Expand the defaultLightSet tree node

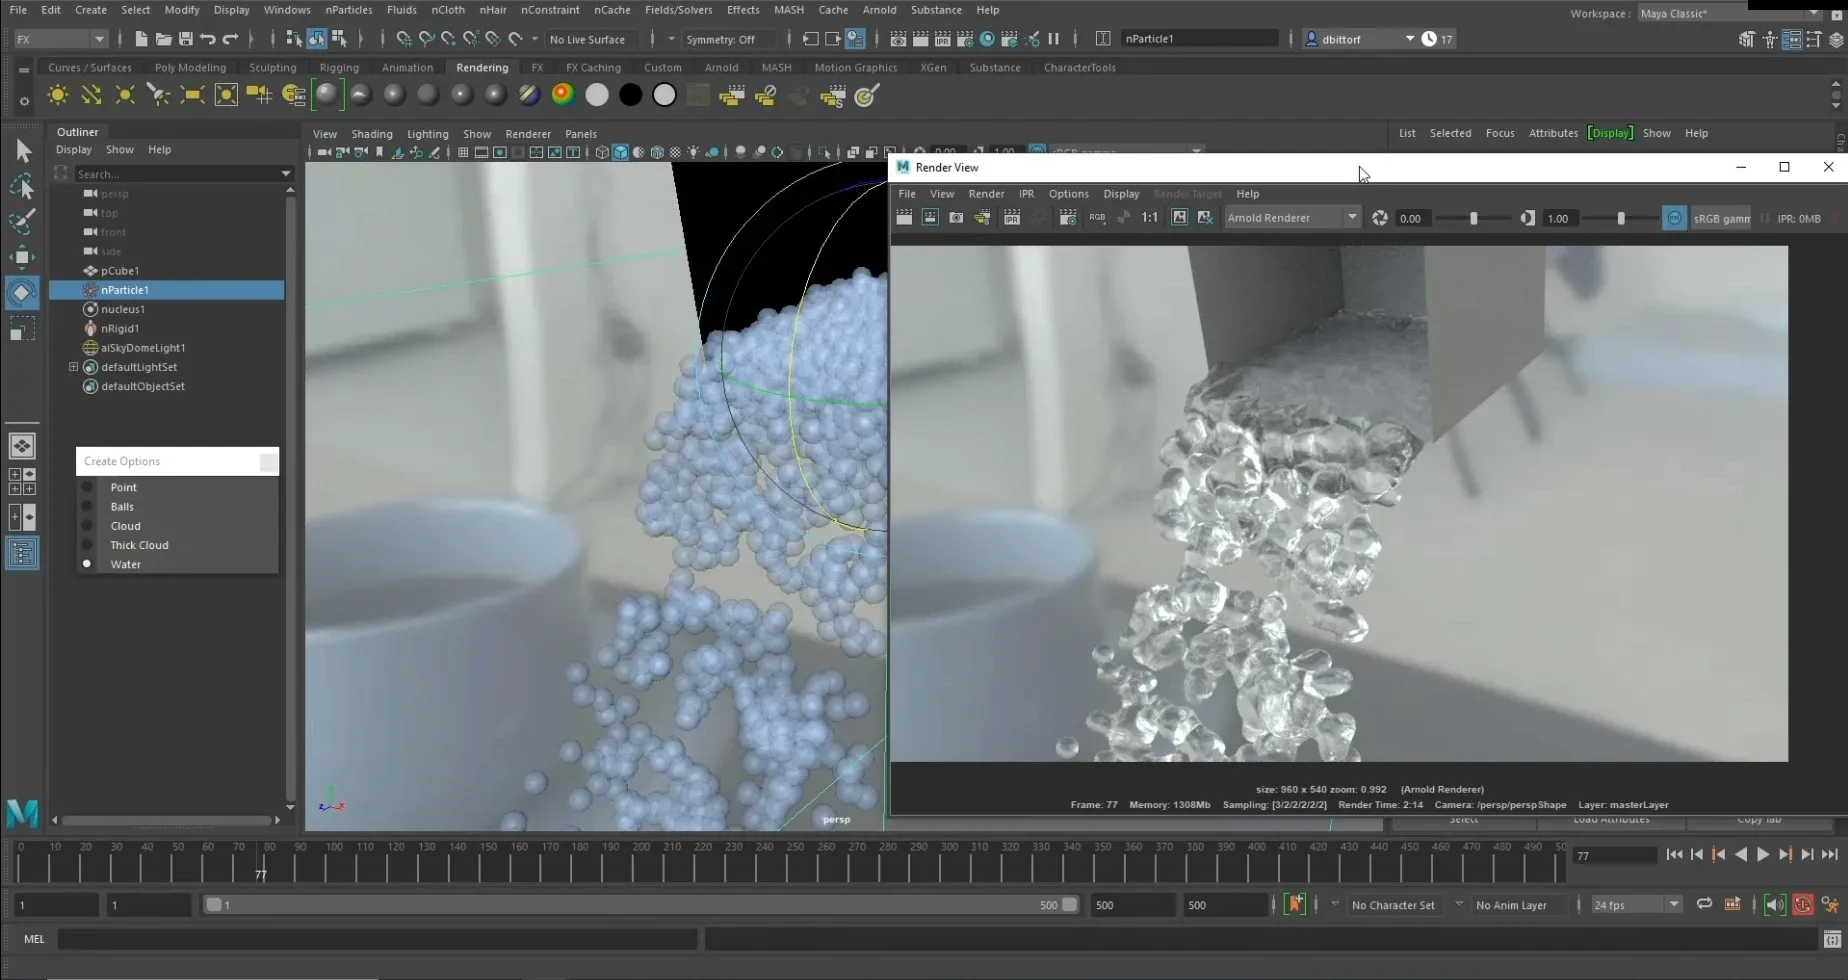click(x=73, y=367)
